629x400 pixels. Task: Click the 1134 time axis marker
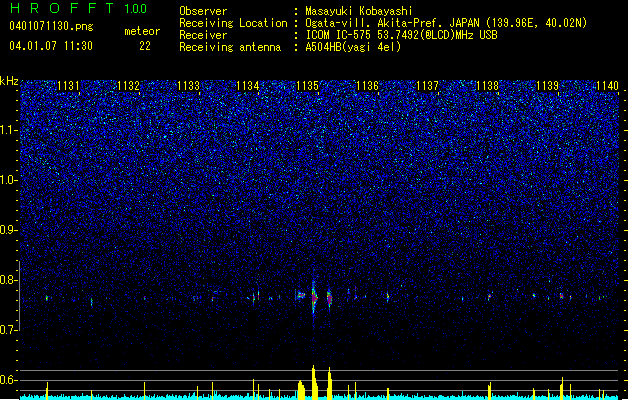click(248, 85)
